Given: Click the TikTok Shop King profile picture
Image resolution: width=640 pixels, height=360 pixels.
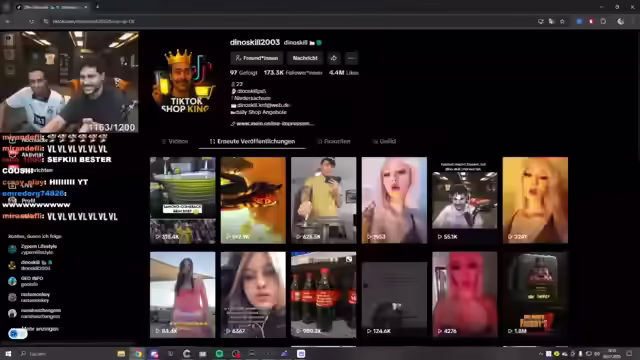Looking at the screenshot, I should (x=184, y=80).
